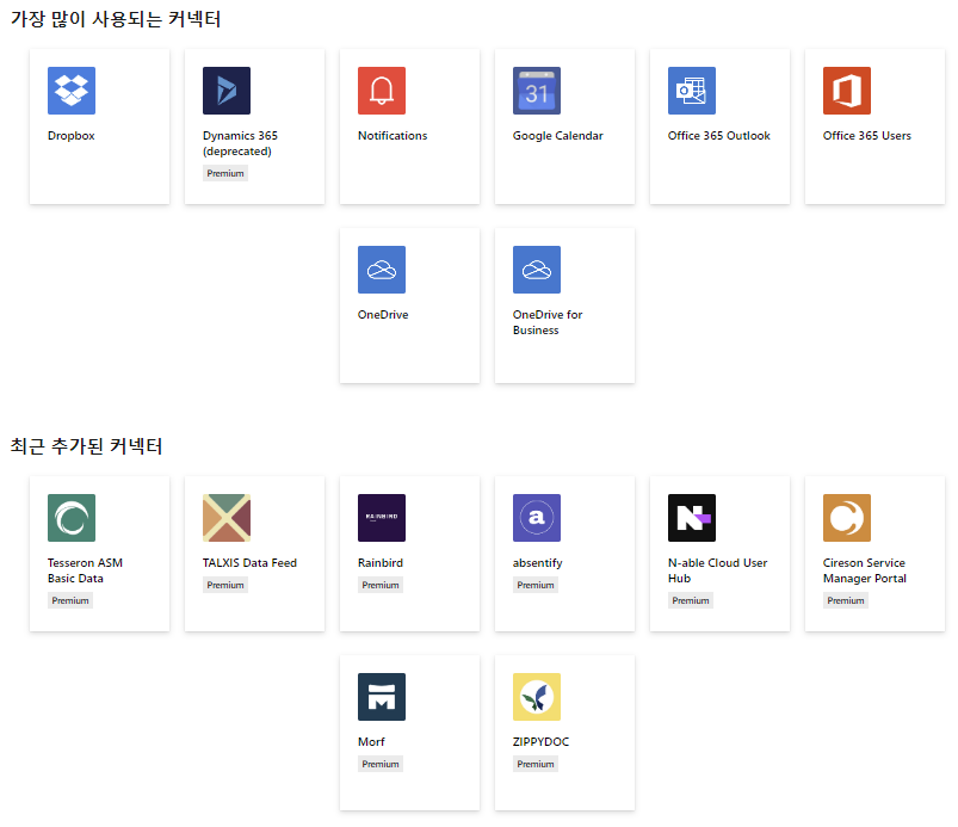Click the "Google Calendar" connector name
The height and width of the screenshot is (827, 958).
pyautogui.click(x=558, y=136)
